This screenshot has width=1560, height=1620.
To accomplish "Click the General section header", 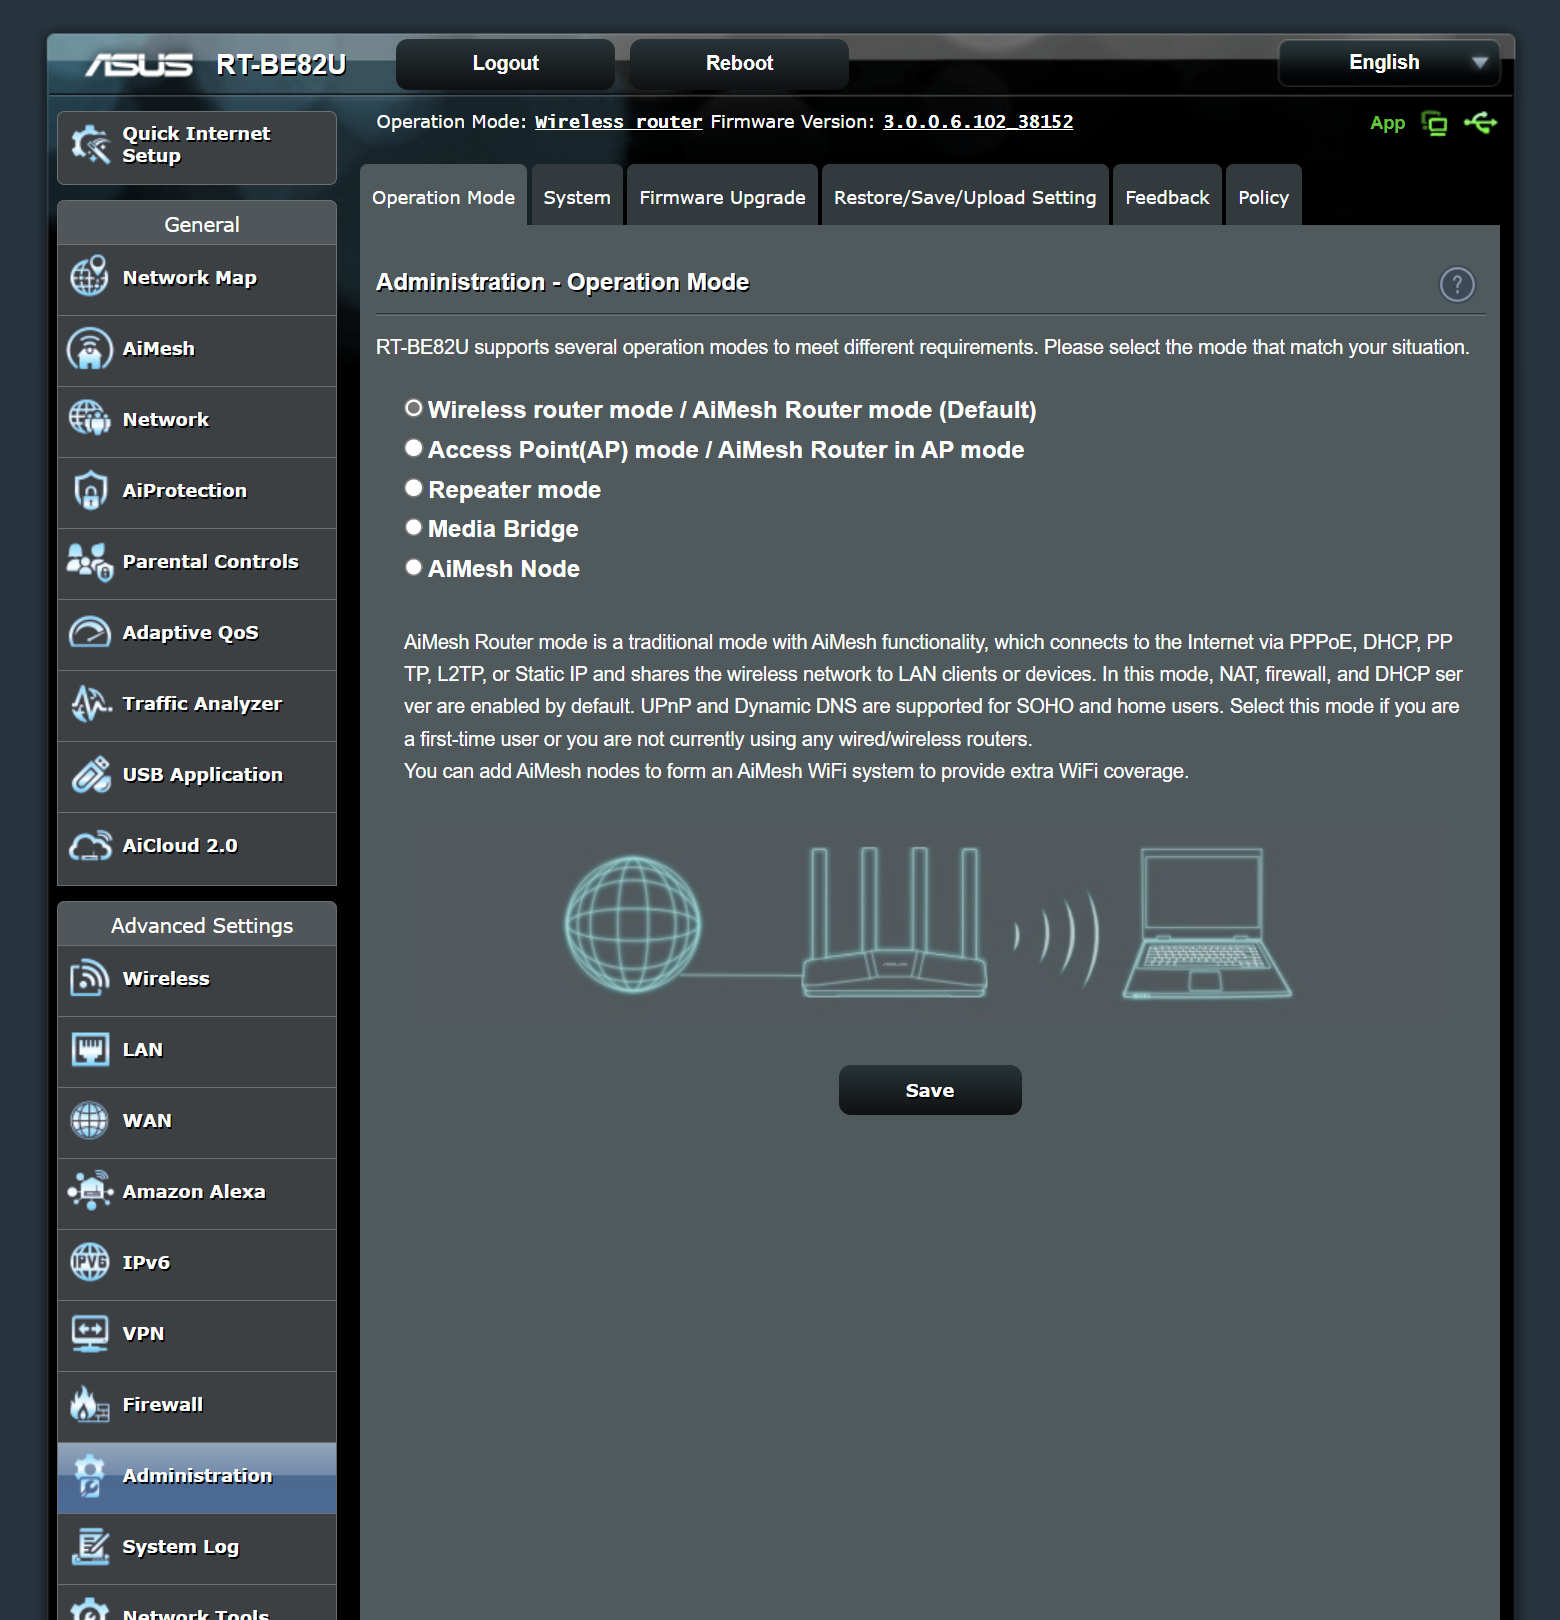I will point(197,224).
